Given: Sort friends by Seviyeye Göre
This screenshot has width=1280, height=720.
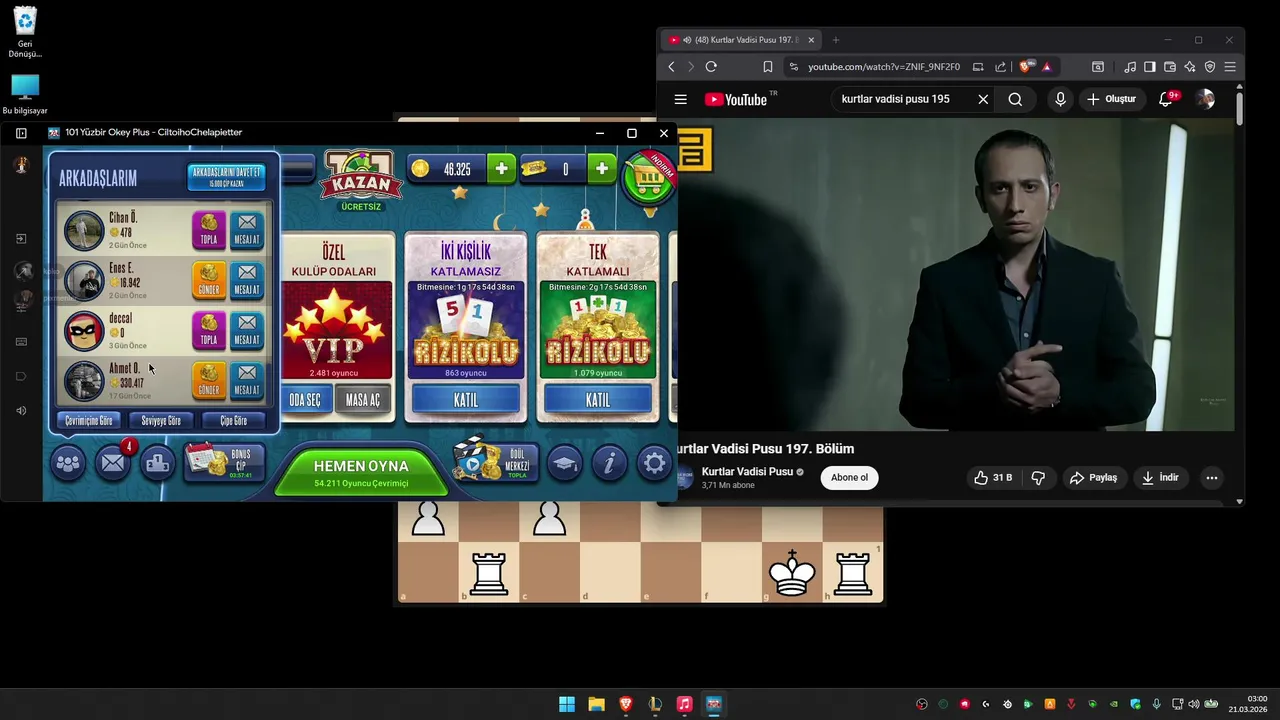Looking at the screenshot, I should [x=161, y=421].
